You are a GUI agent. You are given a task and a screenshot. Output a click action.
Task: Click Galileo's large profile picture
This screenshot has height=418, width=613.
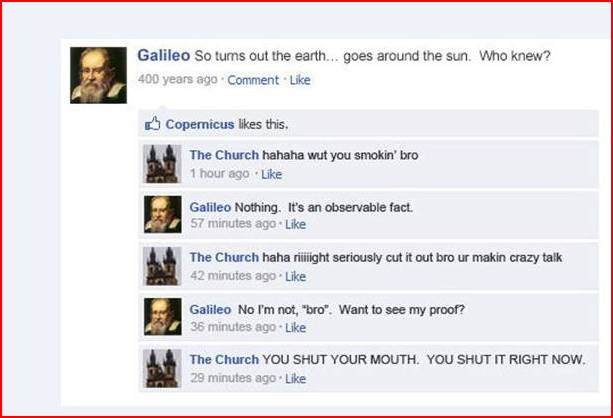(x=99, y=75)
